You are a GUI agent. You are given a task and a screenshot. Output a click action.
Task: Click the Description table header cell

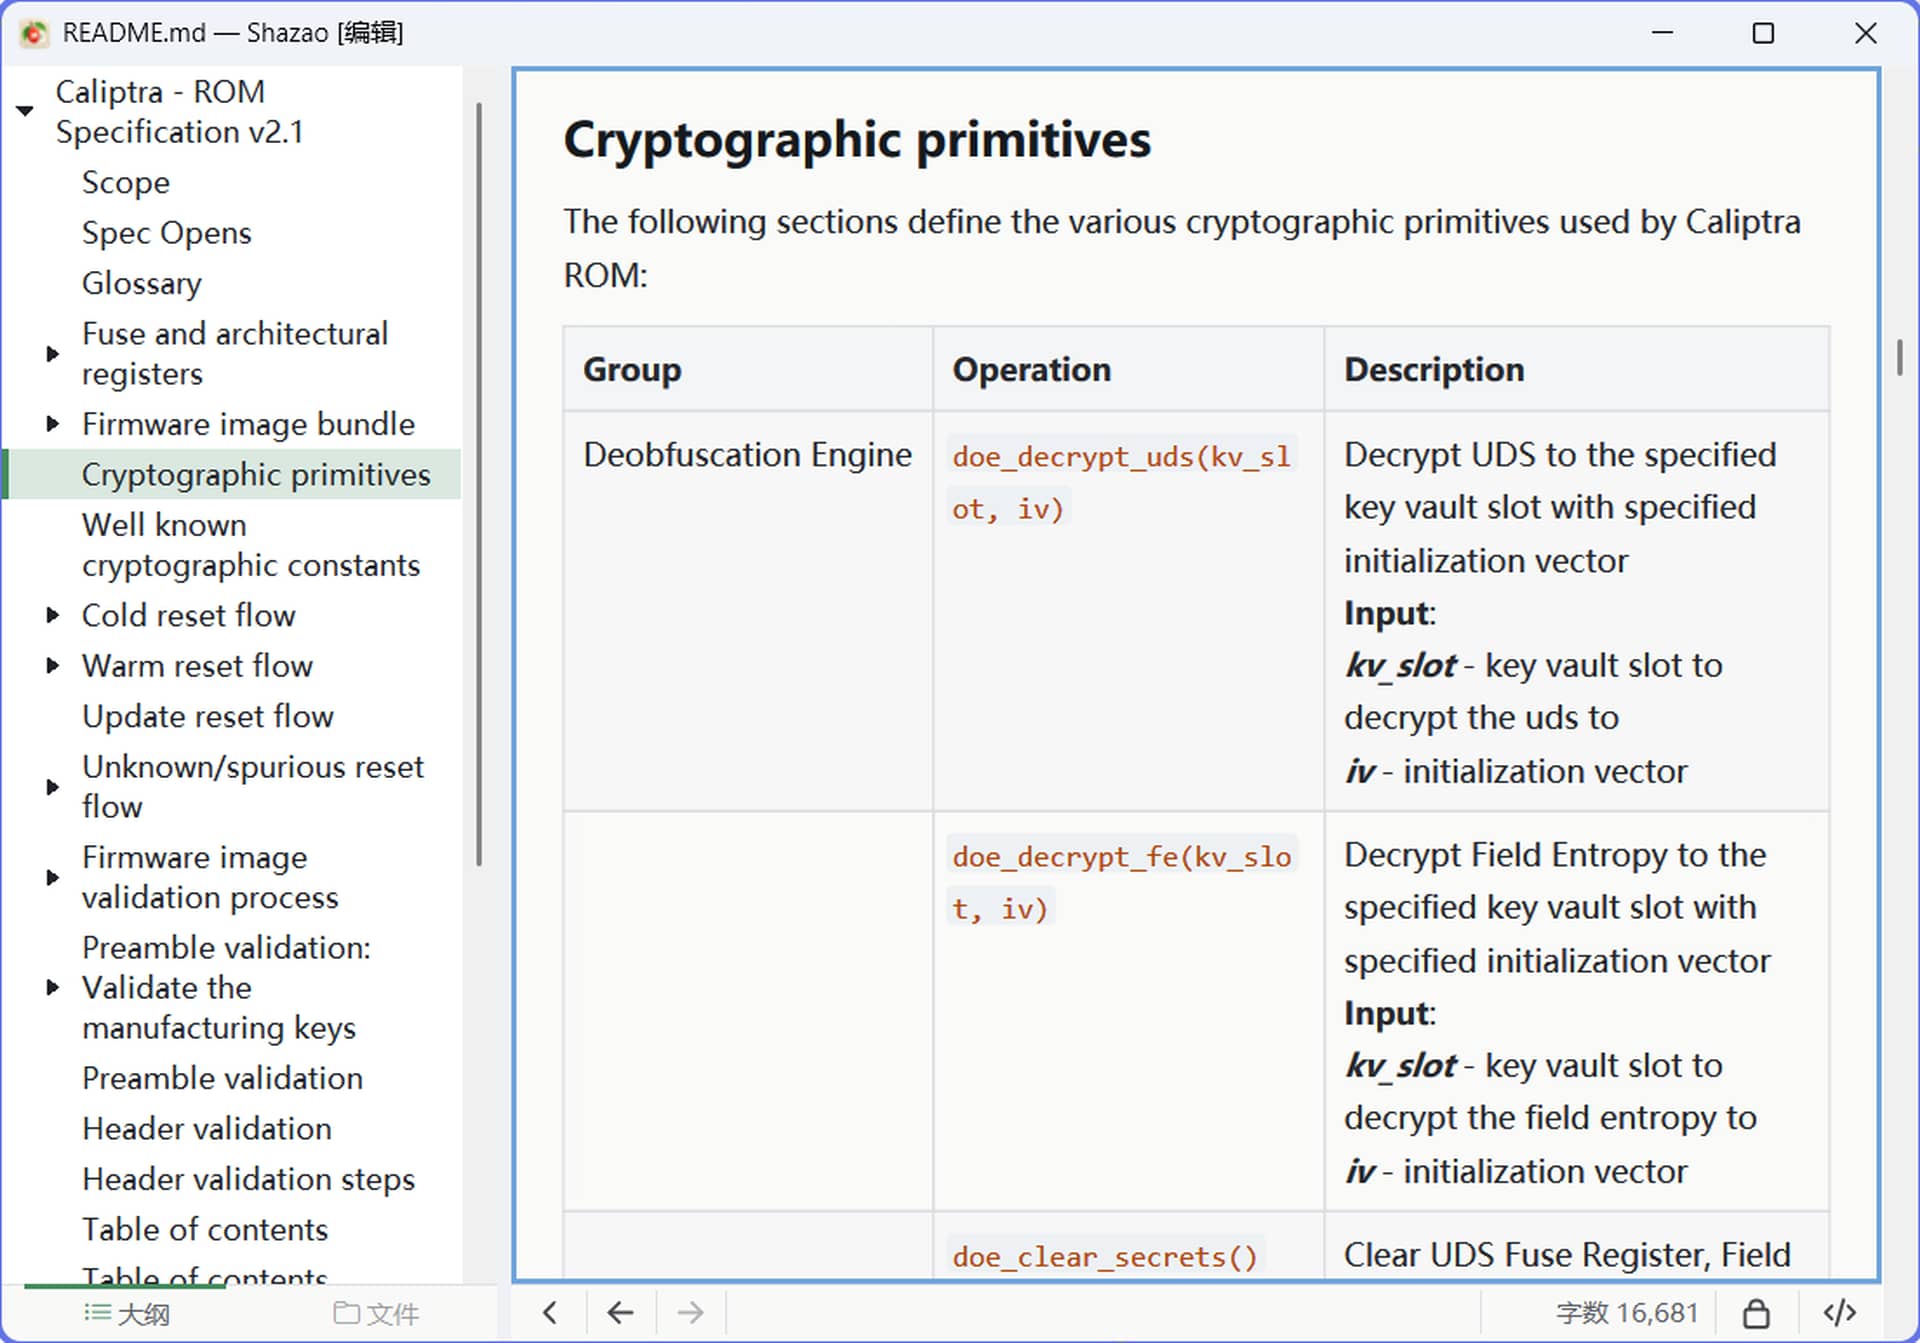1577,369
